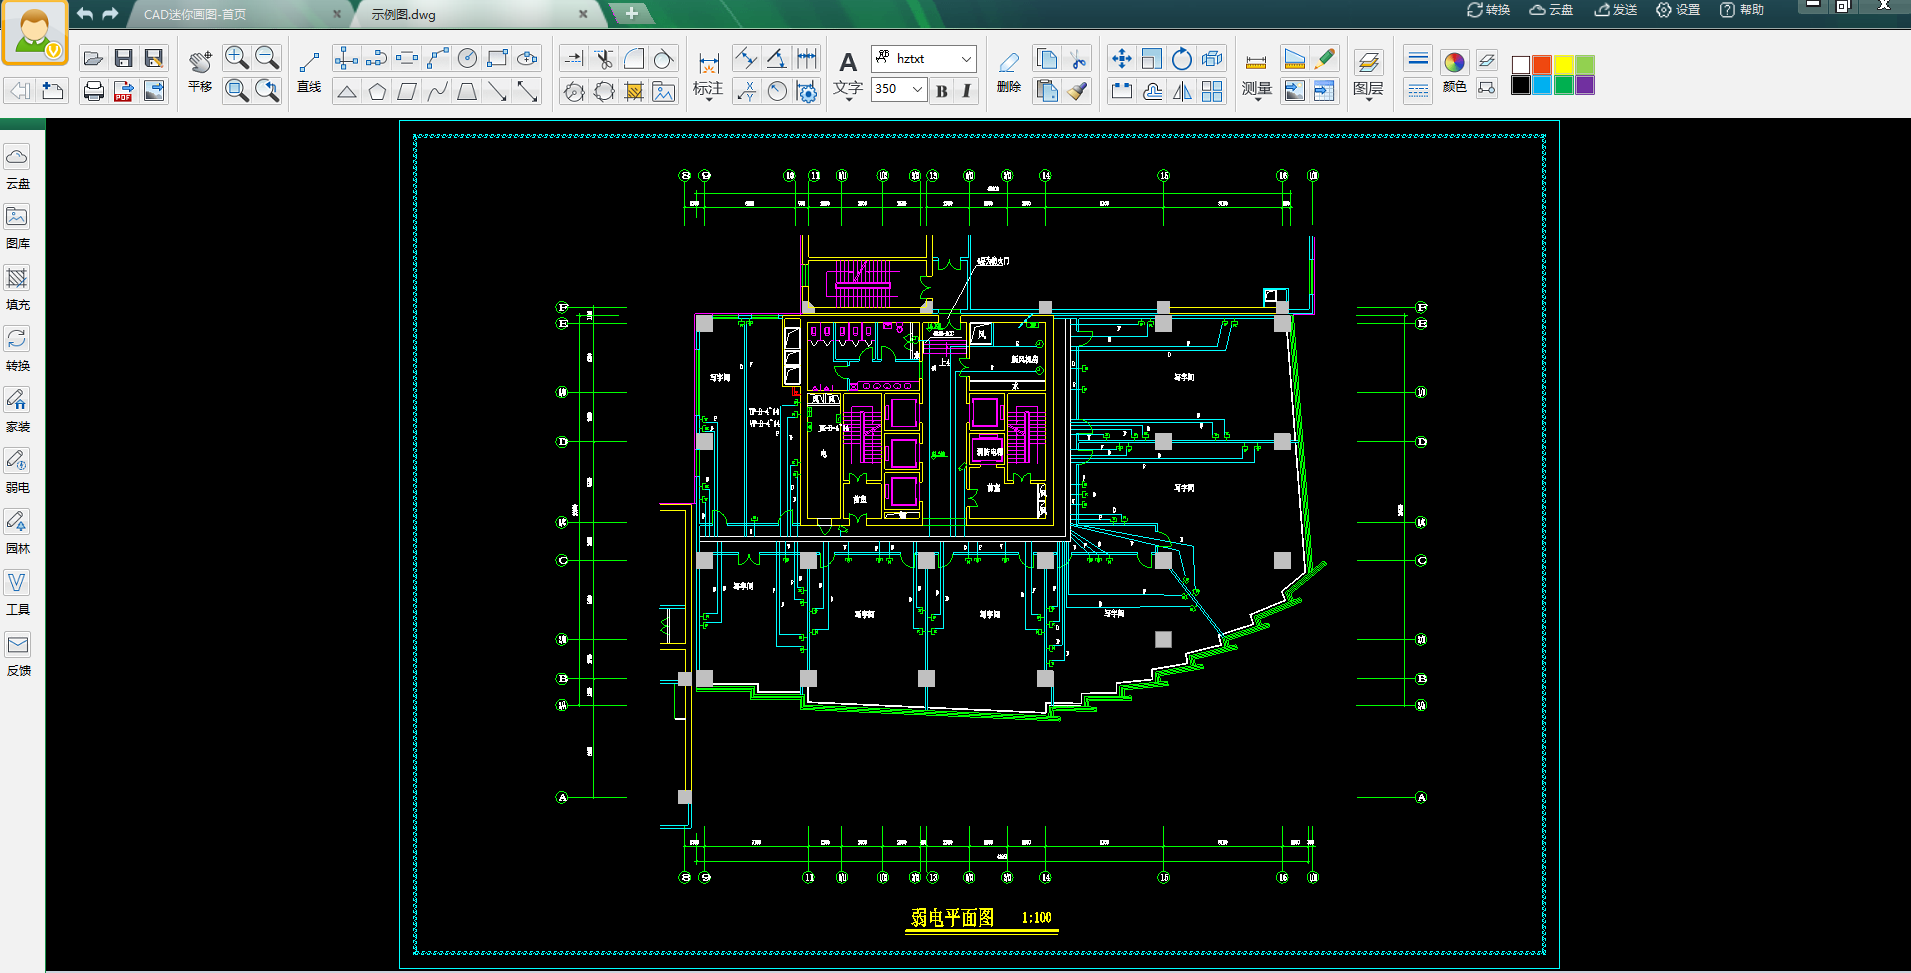Expand the arrow under 标注
Image resolution: width=1911 pixels, height=973 pixels.
pyautogui.click(x=708, y=101)
